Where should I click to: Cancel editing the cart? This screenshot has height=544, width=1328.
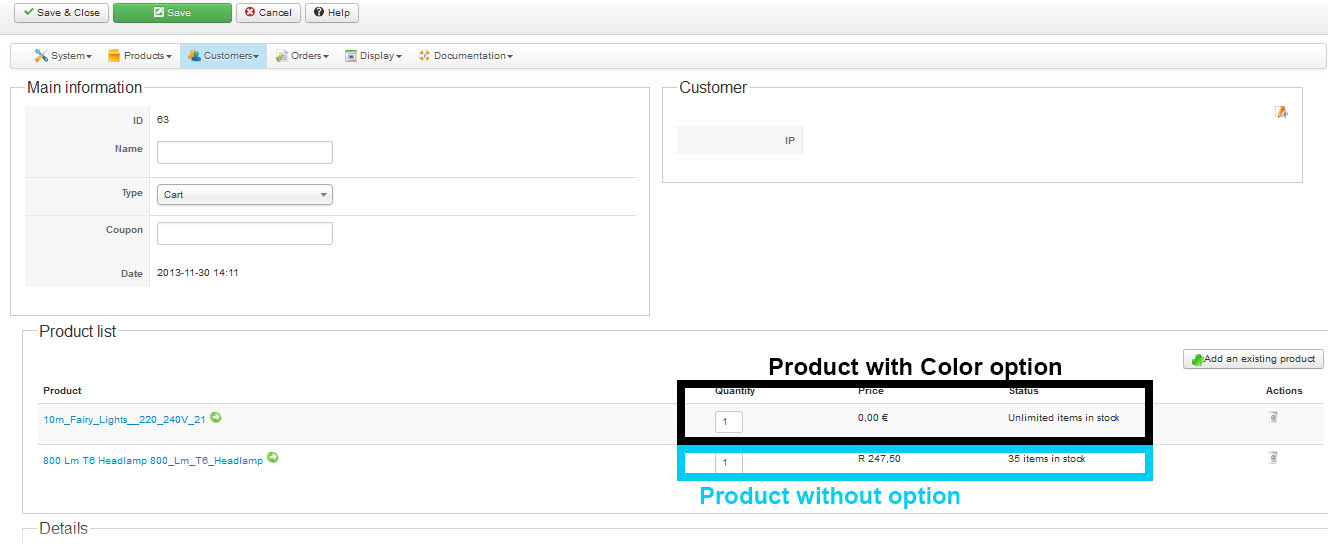coord(268,13)
